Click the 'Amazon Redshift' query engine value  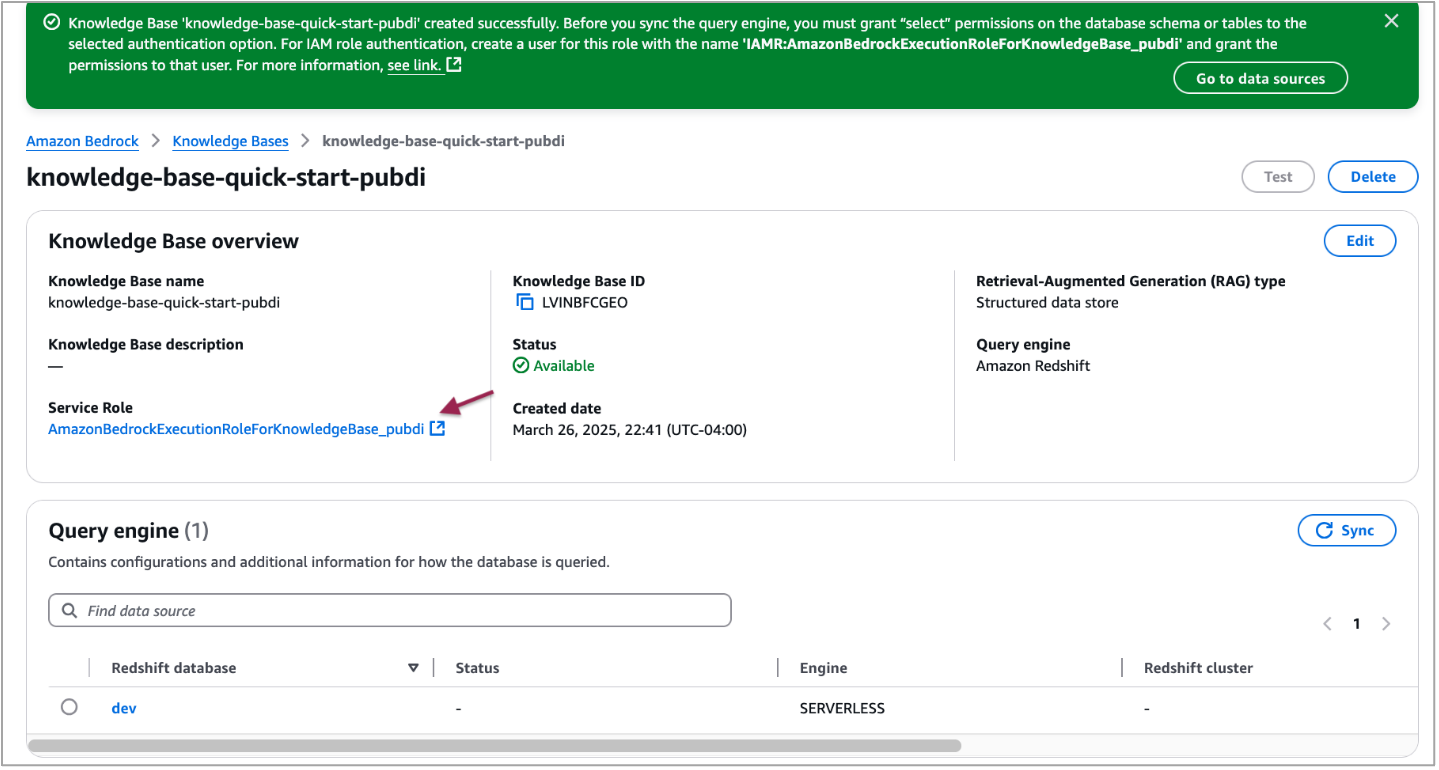click(x=1033, y=366)
